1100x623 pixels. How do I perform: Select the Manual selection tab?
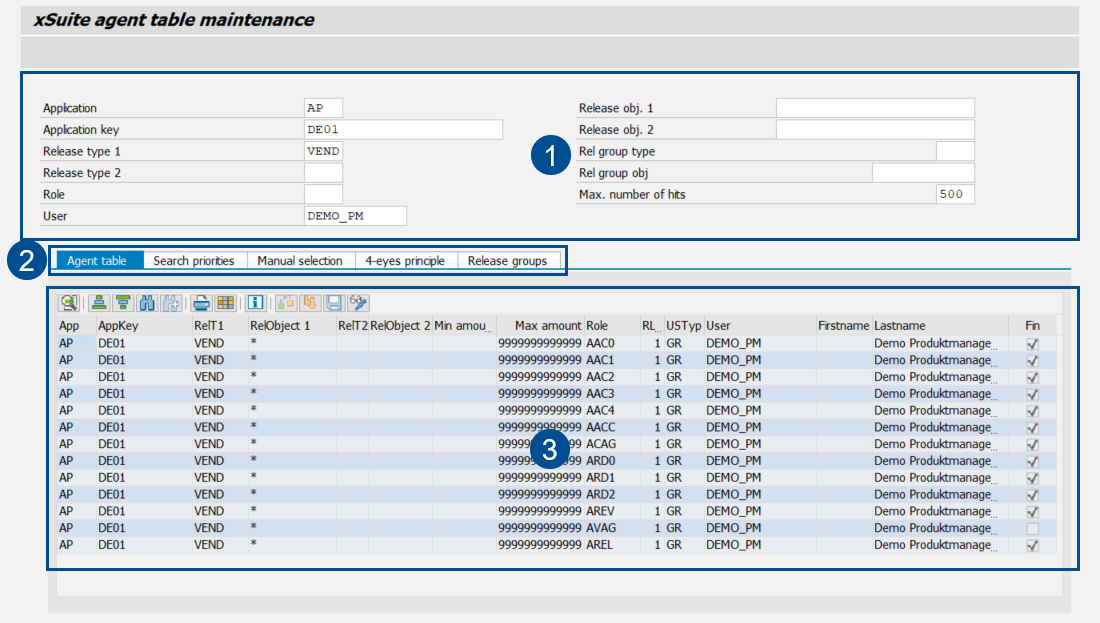(299, 261)
